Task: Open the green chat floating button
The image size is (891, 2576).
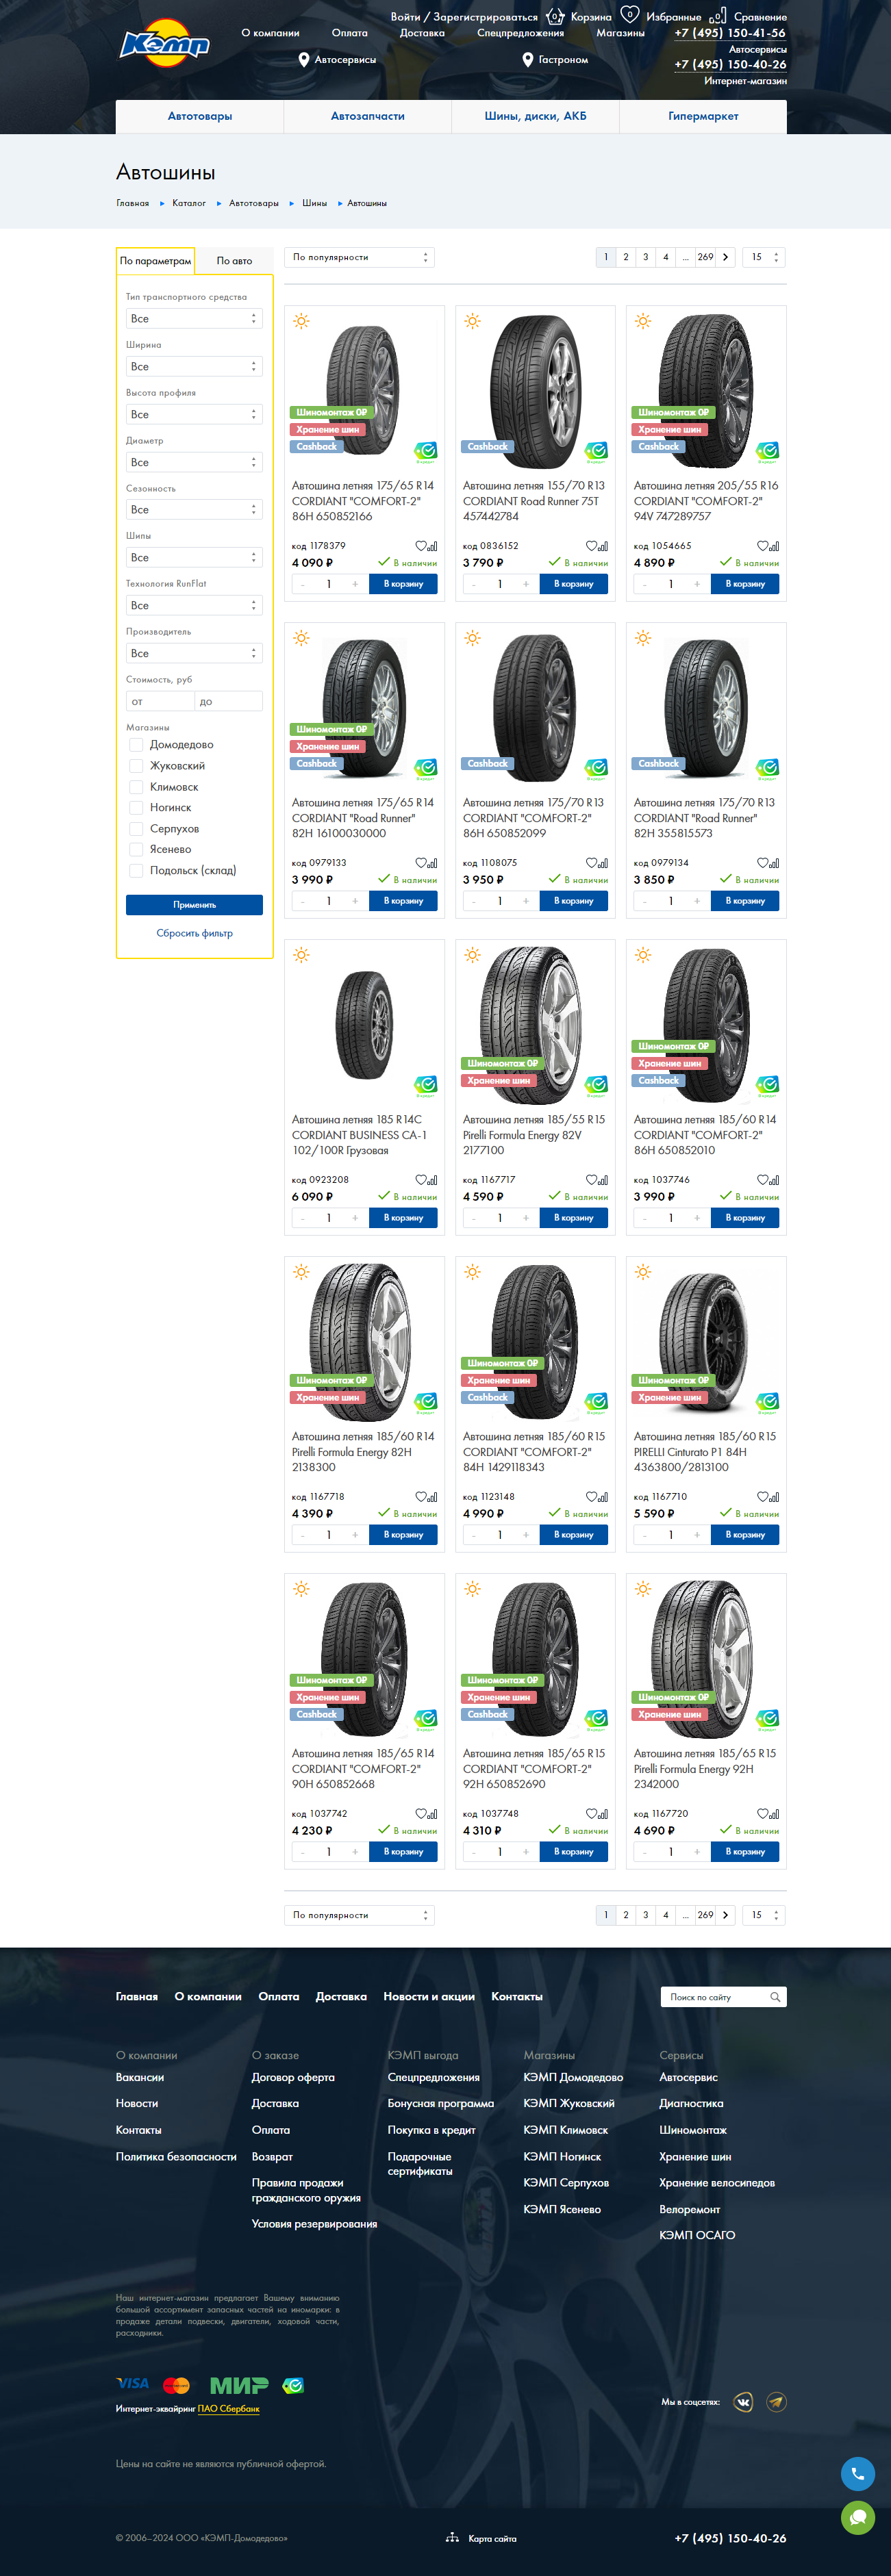Action: coord(857,2517)
